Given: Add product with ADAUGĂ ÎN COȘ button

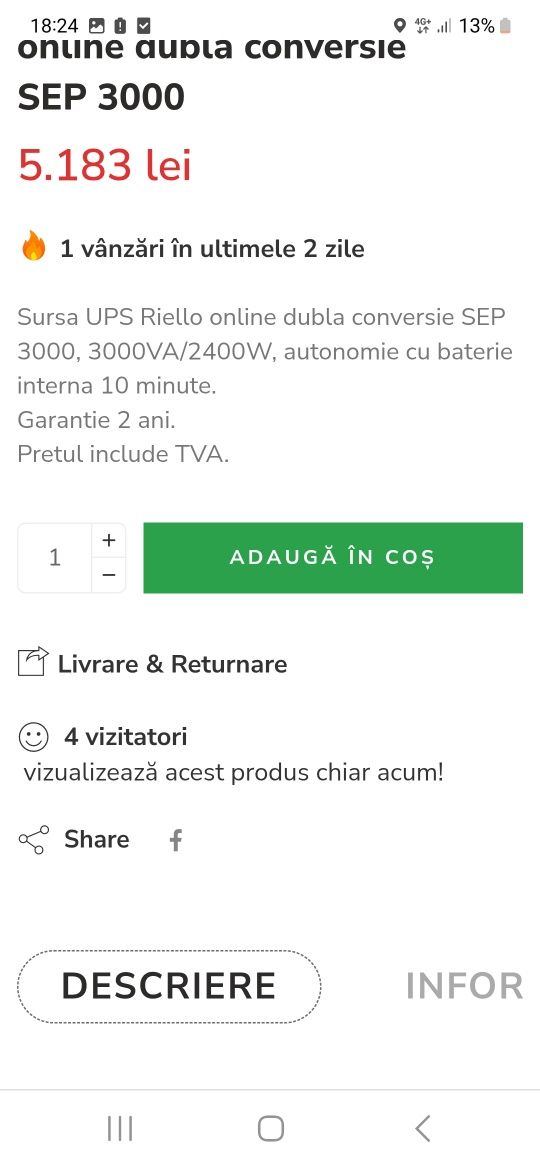Looking at the screenshot, I should [x=333, y=558].
